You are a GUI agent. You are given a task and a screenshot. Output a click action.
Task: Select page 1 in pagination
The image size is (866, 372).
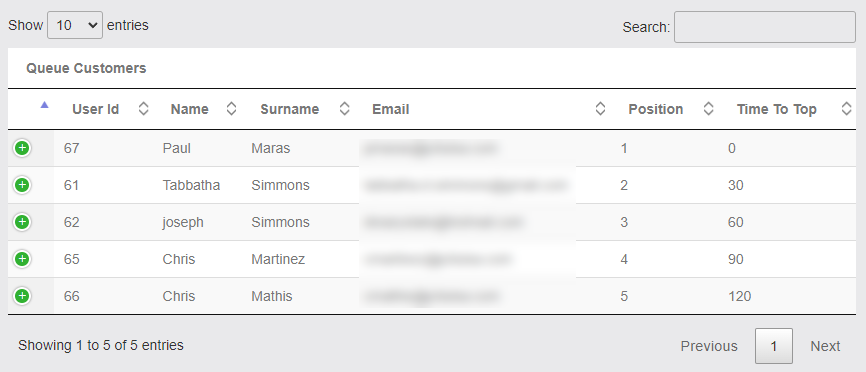pyautogui.click(x=774, y=346)
